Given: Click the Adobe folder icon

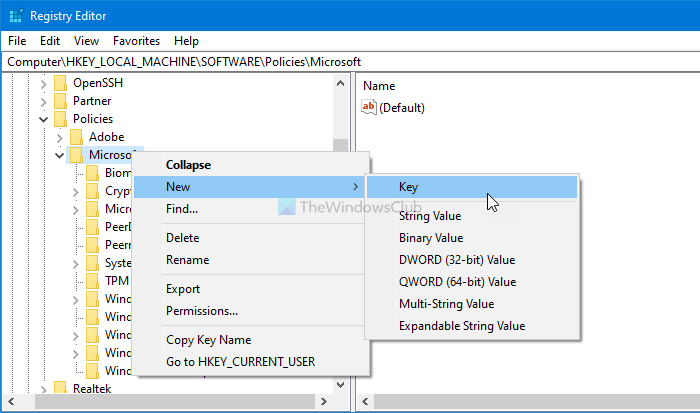Looking at the screenshot, I should pyautogui.click(x=75, y=136).
